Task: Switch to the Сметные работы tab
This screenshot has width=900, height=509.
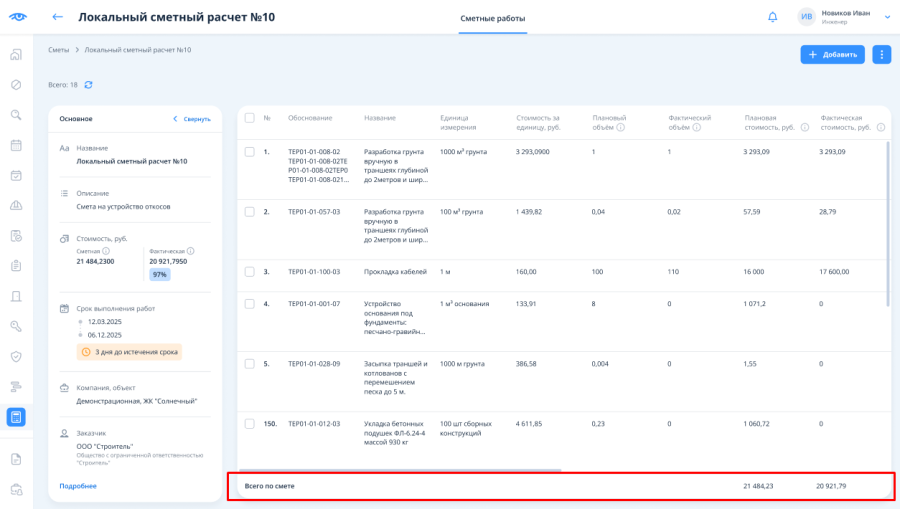Action: pos(492,18)
